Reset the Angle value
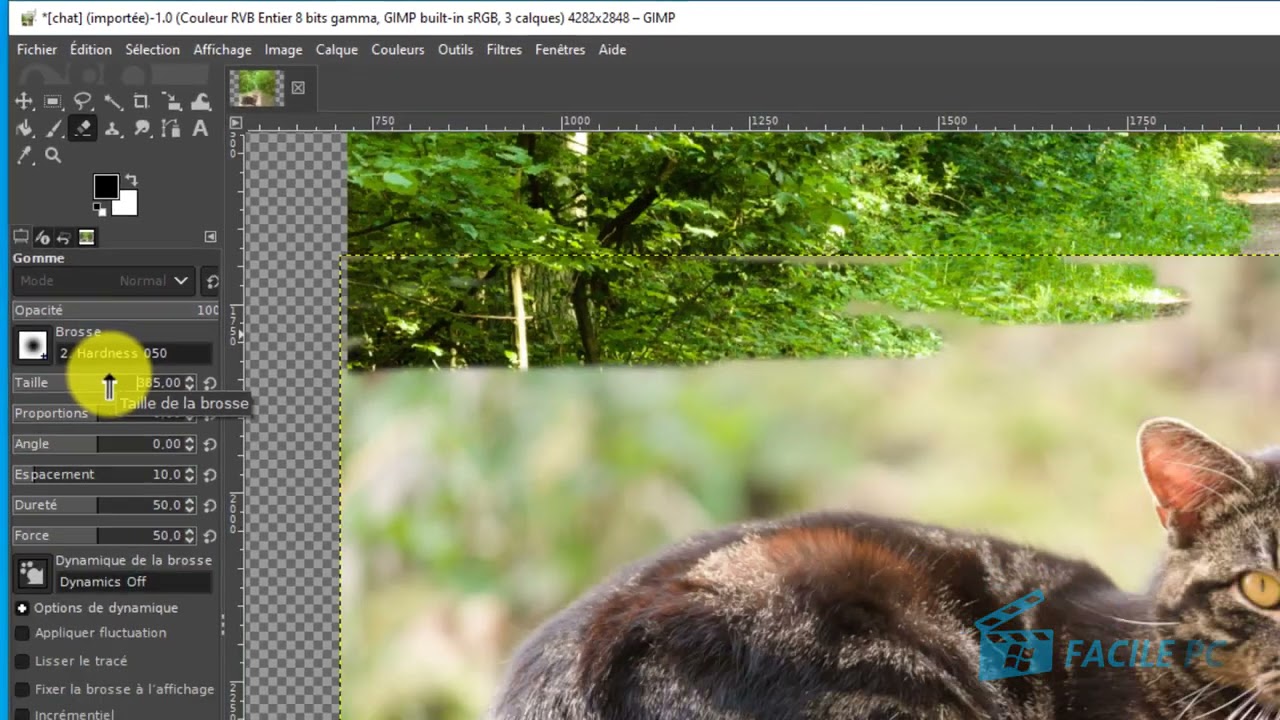The height and width of the screenshot is (720, 1280). pyautogui.click(x=210, y=444)
